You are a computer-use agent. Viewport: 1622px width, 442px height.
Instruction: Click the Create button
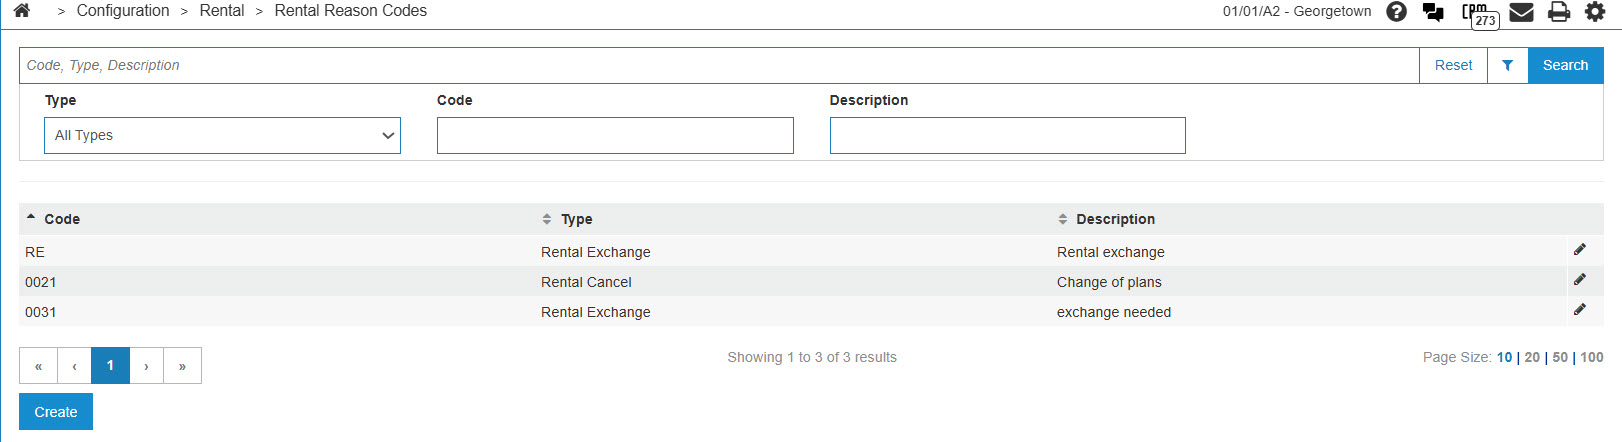[x=56, y=412]
